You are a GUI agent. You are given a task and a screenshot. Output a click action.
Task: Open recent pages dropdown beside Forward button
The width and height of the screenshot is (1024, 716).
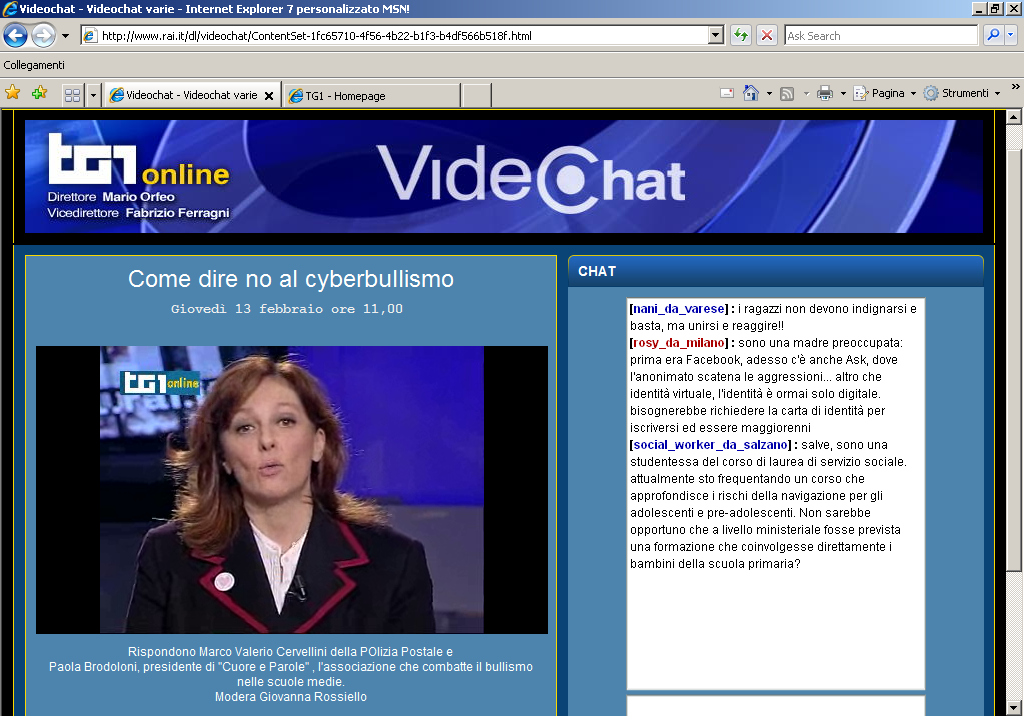click(x=65, y=36)
